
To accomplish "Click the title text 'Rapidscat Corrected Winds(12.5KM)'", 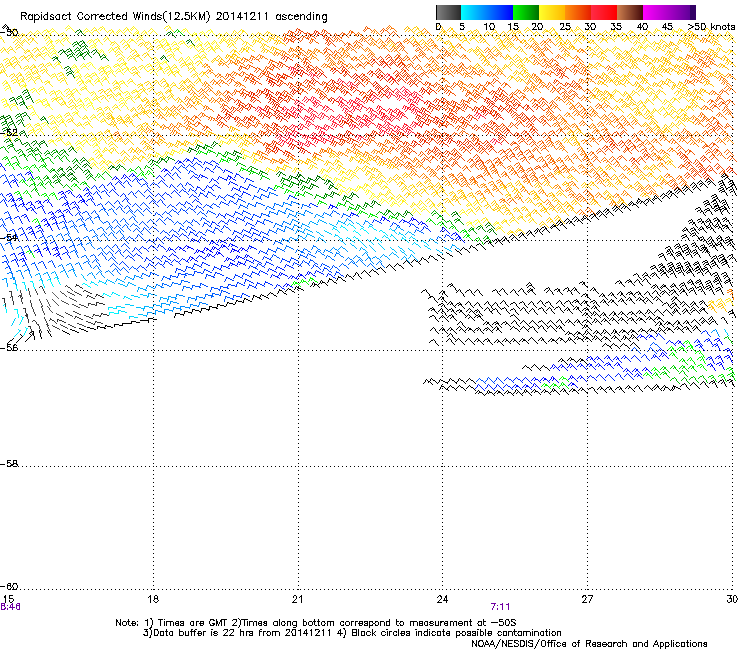I will click(115, 17).
